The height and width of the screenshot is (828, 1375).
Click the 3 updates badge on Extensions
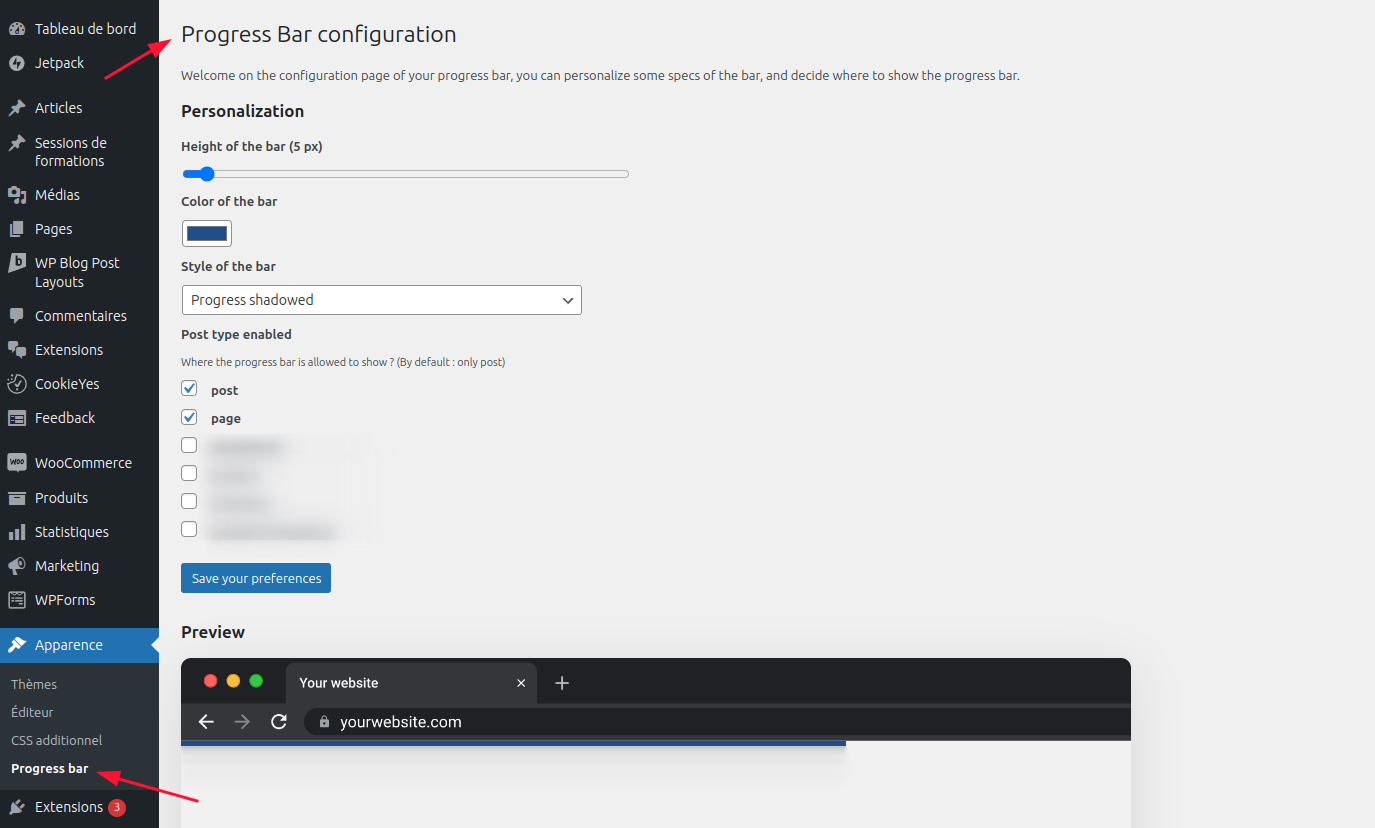tap(117, 807)
